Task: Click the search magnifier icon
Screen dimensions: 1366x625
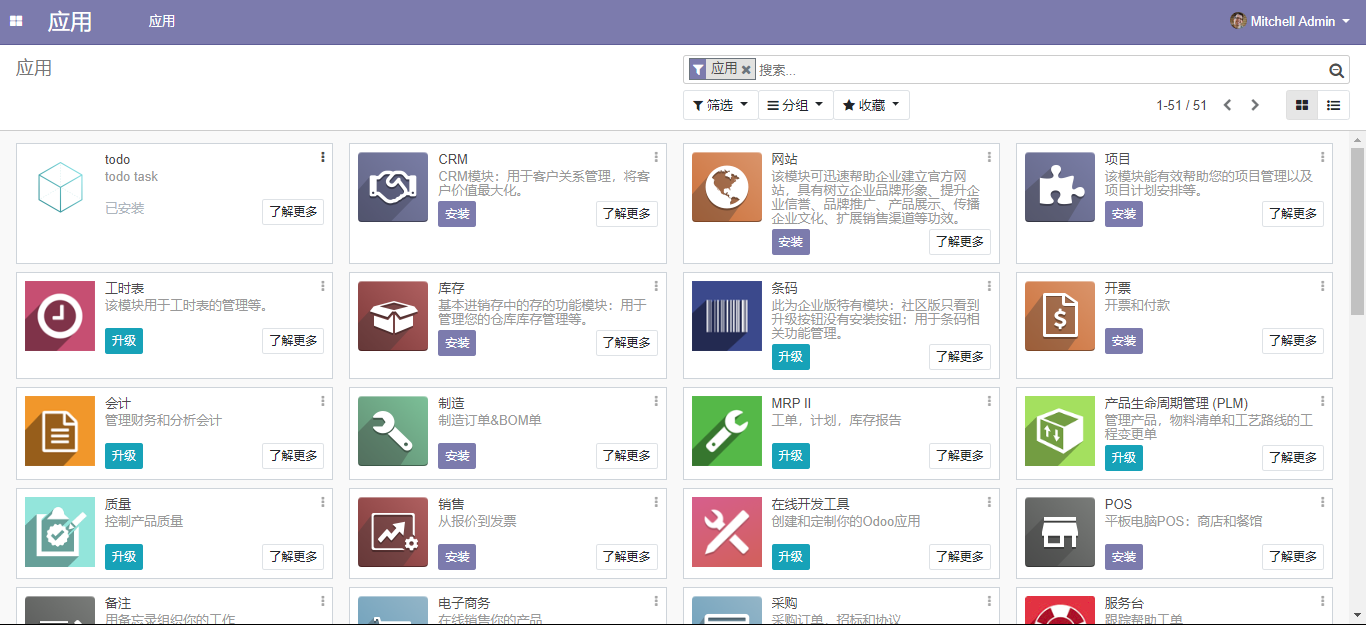Action: 1336,70
